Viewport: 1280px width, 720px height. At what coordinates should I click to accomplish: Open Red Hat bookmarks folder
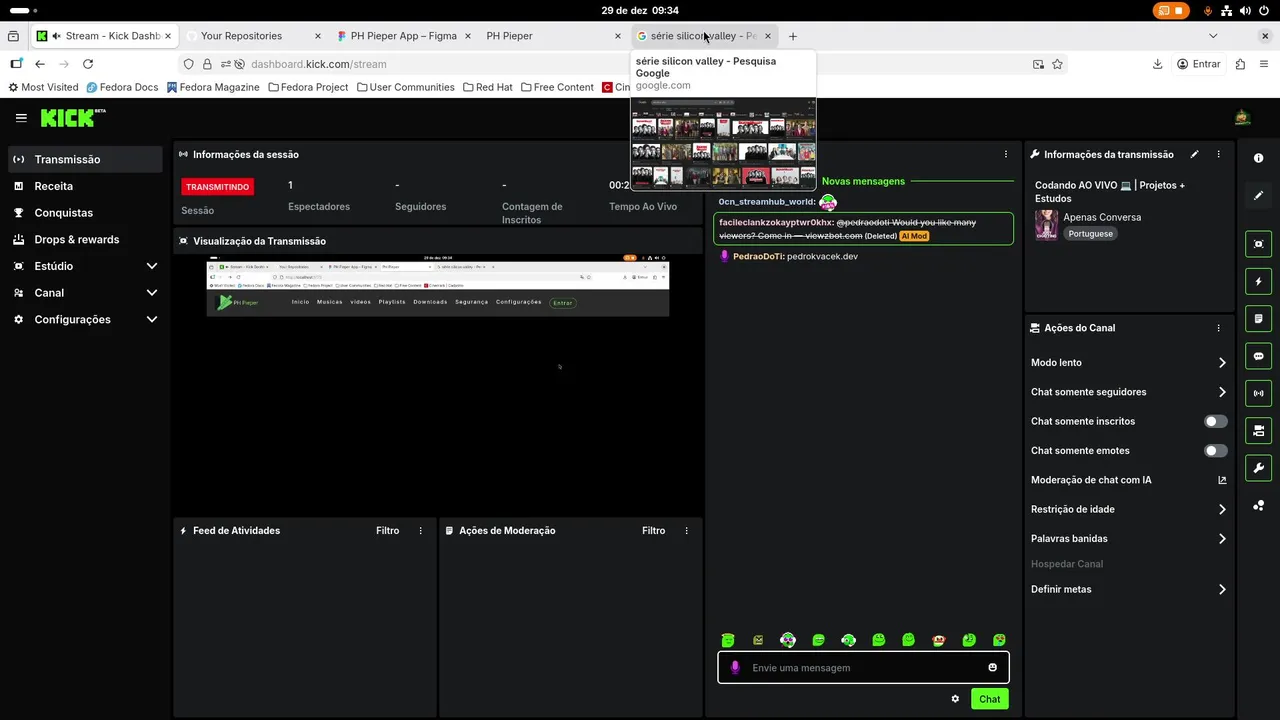pyautogui.click(x=487, y=87)
